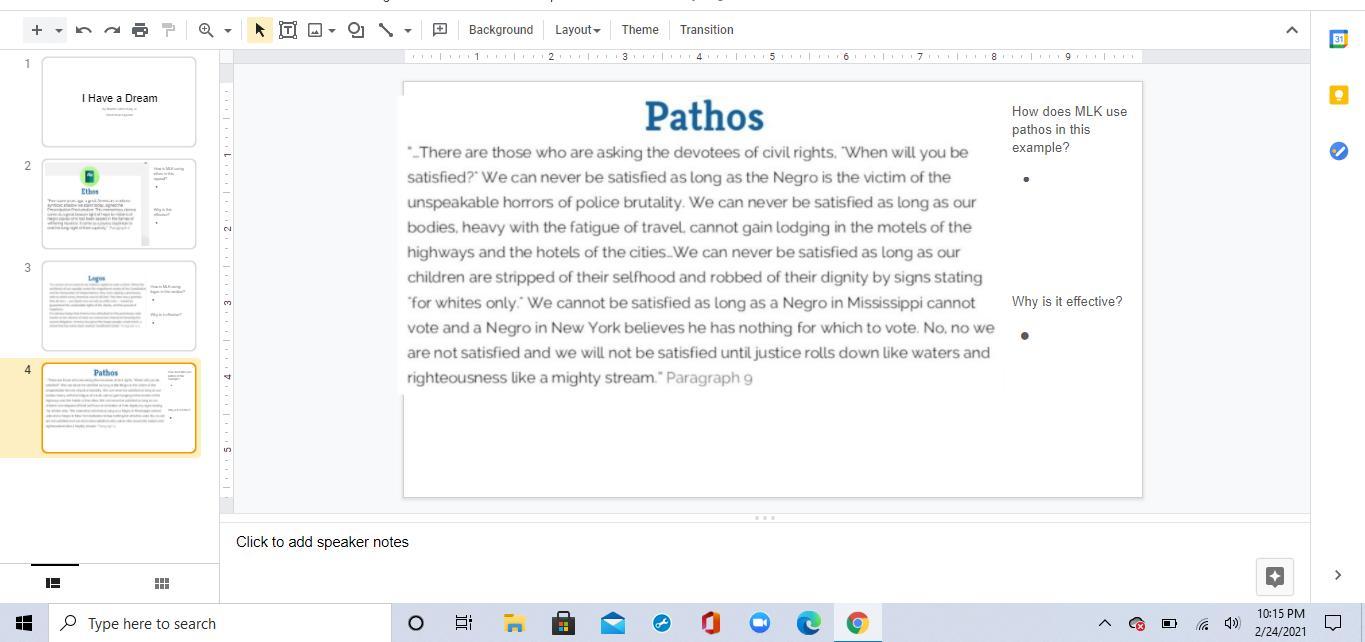Screen dimensions: 1365x642
Task: Open Zoom from taskbar
Action: click(759, 623)
